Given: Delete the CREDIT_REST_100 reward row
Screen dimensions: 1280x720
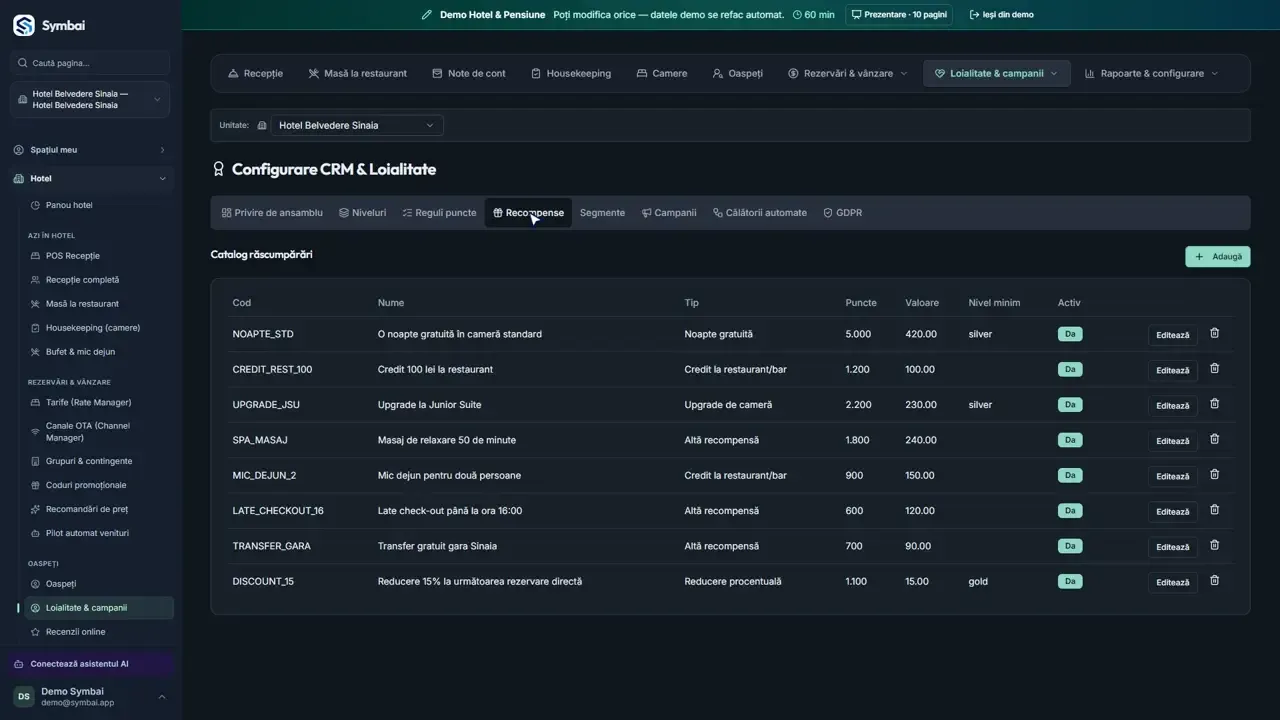Looking at the screenshot, I should click(x=1214, y=369).
